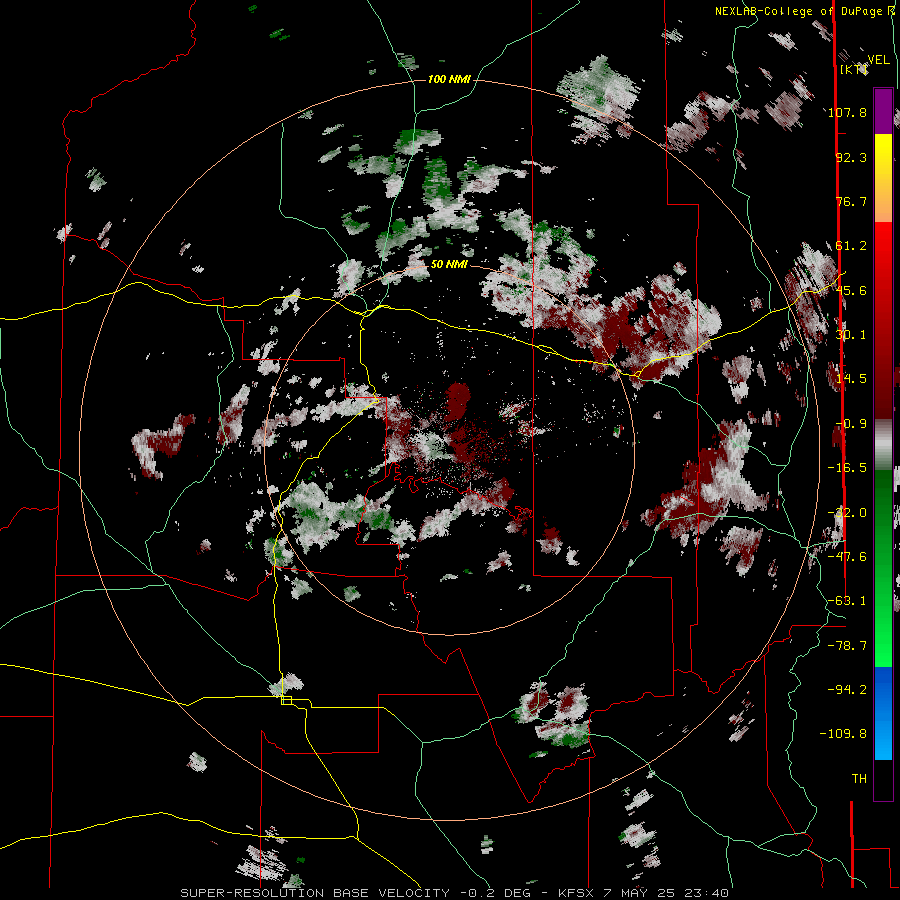Click the -32.0 velocity scale value
The image size is (900, 900).
[847, 513]
